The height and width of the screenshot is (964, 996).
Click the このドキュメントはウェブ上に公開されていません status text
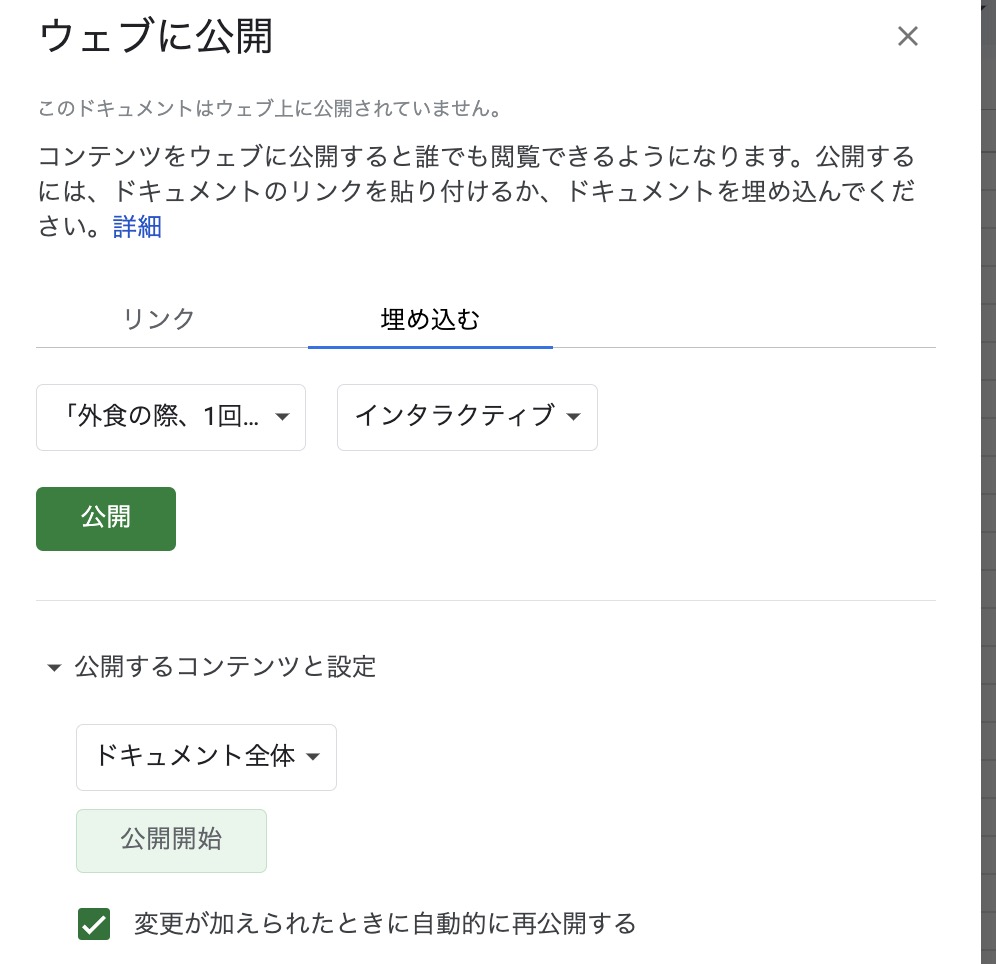coord(269,107)
